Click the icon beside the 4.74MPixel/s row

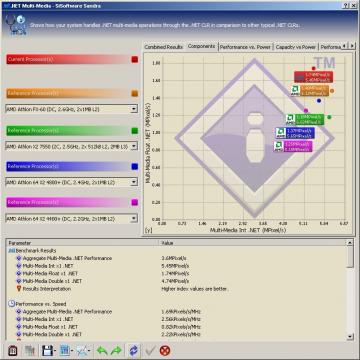[19, 281]
